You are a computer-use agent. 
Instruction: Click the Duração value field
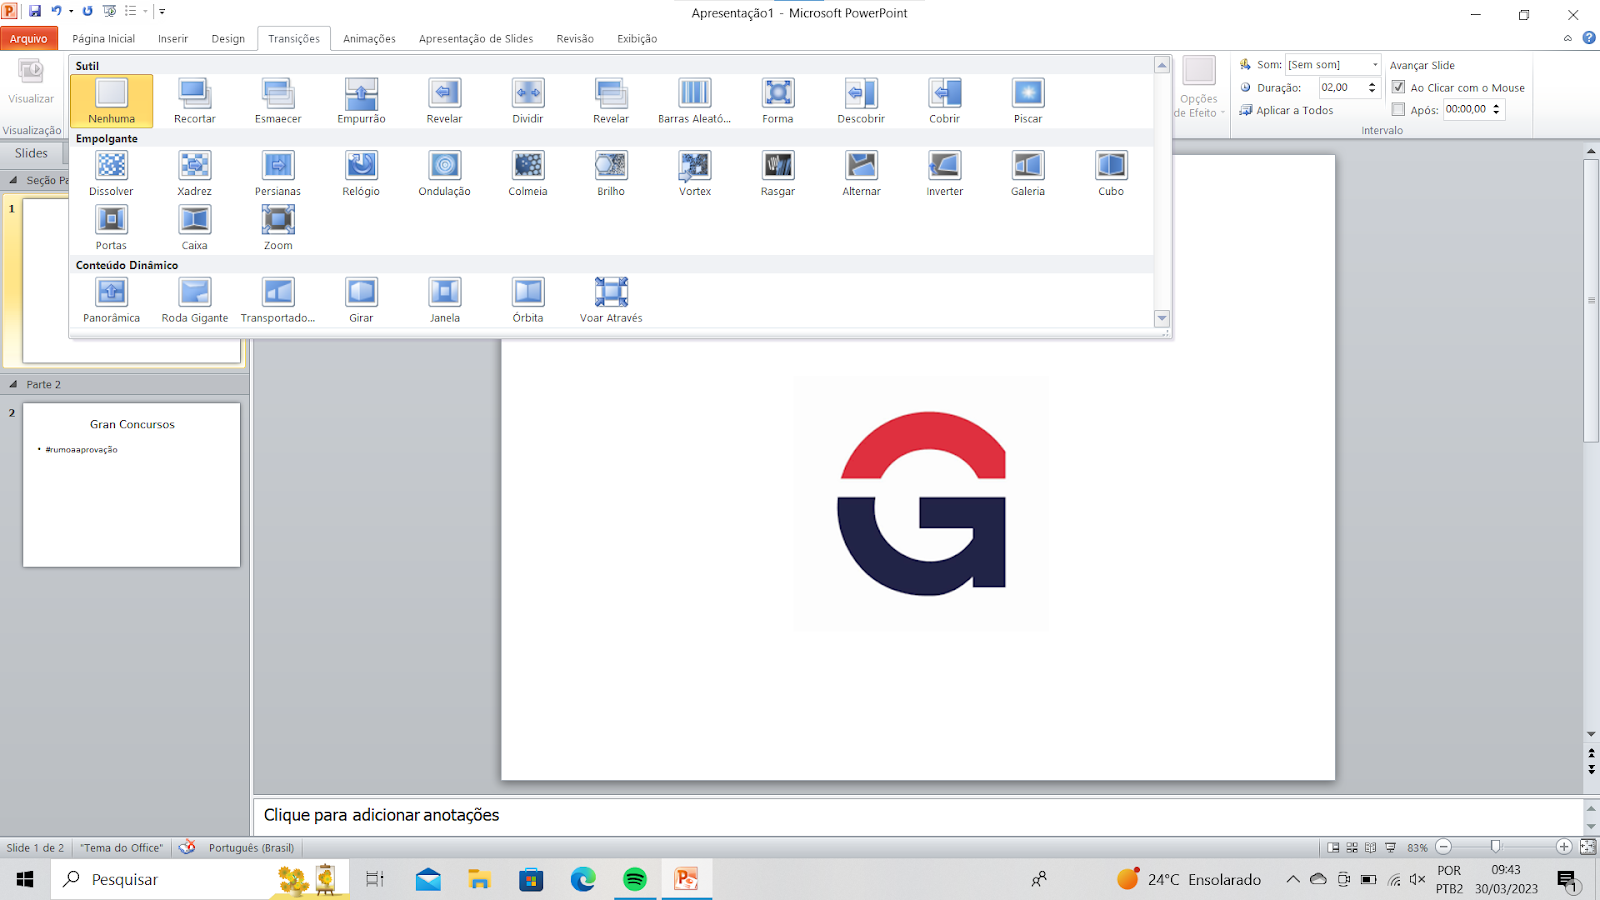(x=1342, y=87)
